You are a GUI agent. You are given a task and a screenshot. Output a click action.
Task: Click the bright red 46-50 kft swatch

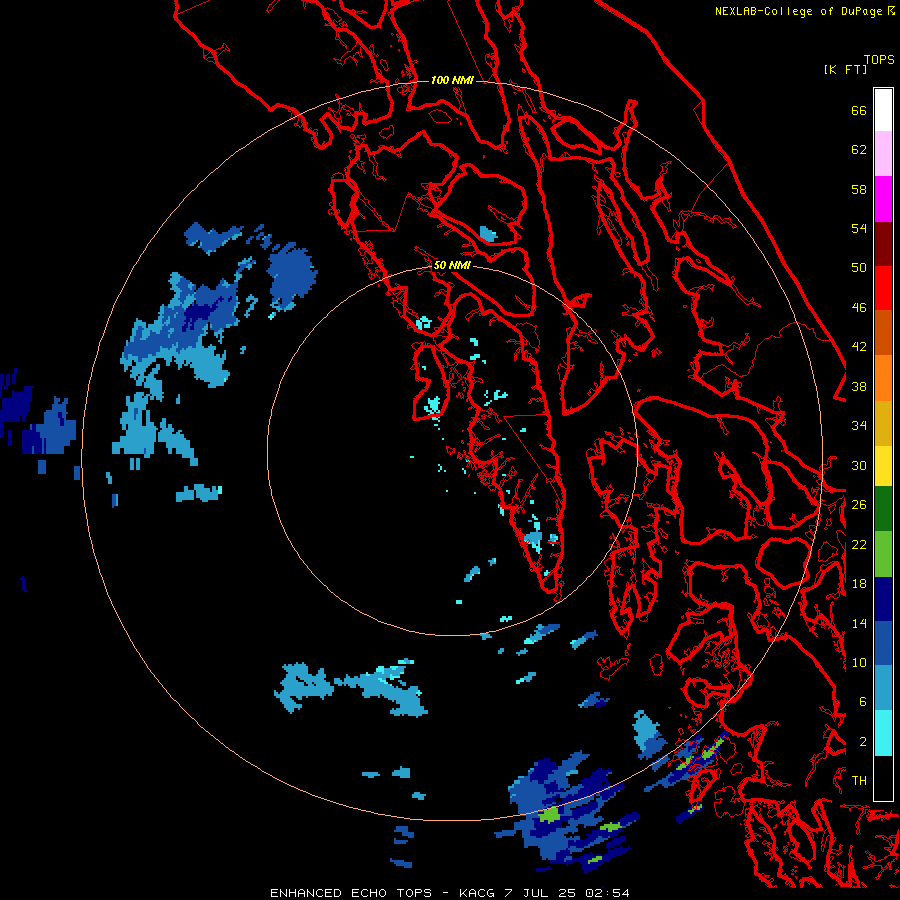pyautogui.click(x=883, y=288)
